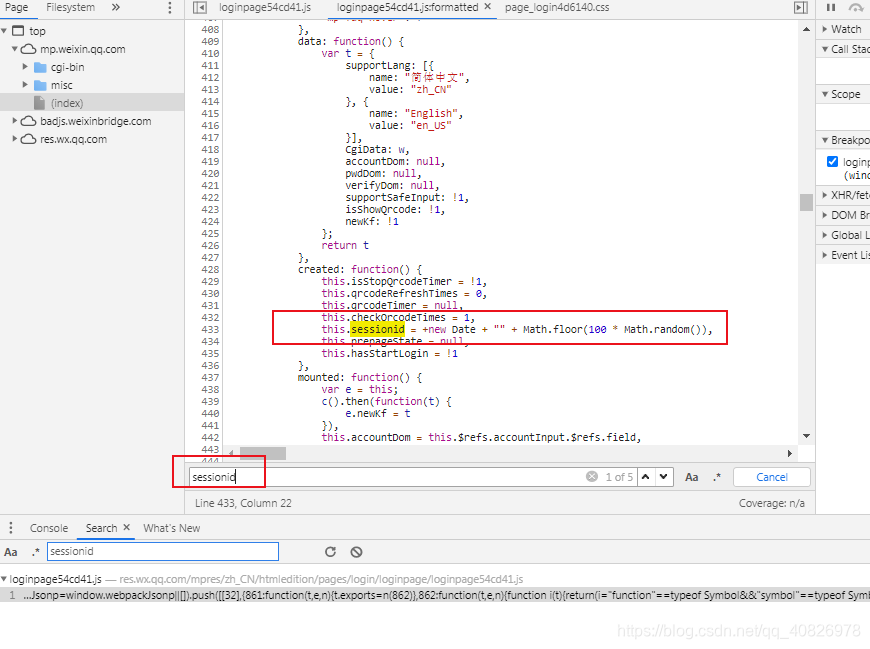
Task: Click the Line 433, Column 22 status
Action: pos(243,503)
